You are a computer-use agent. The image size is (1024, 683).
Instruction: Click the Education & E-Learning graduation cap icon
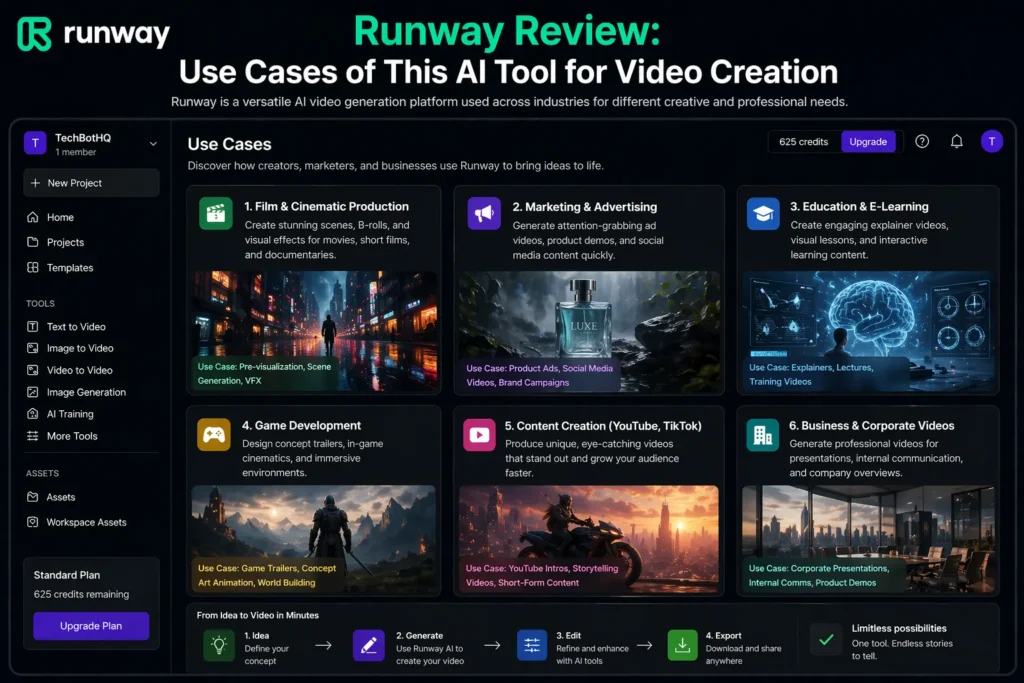[763, 213]
